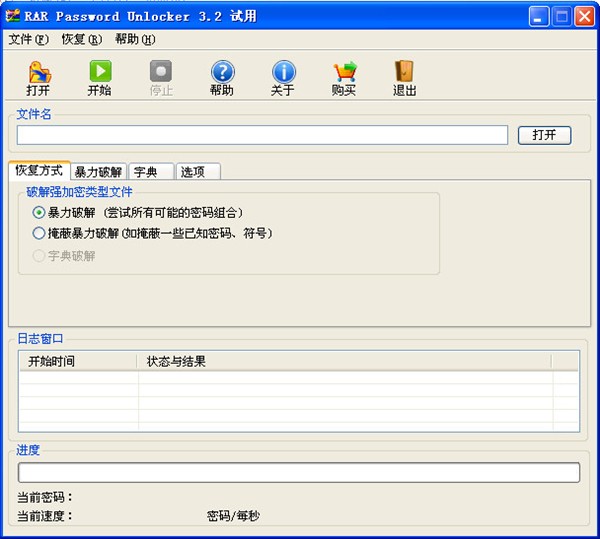Open help via the 帮助 question icon
This screenshot has width=600, height=539.
click(x=222, y=72)
